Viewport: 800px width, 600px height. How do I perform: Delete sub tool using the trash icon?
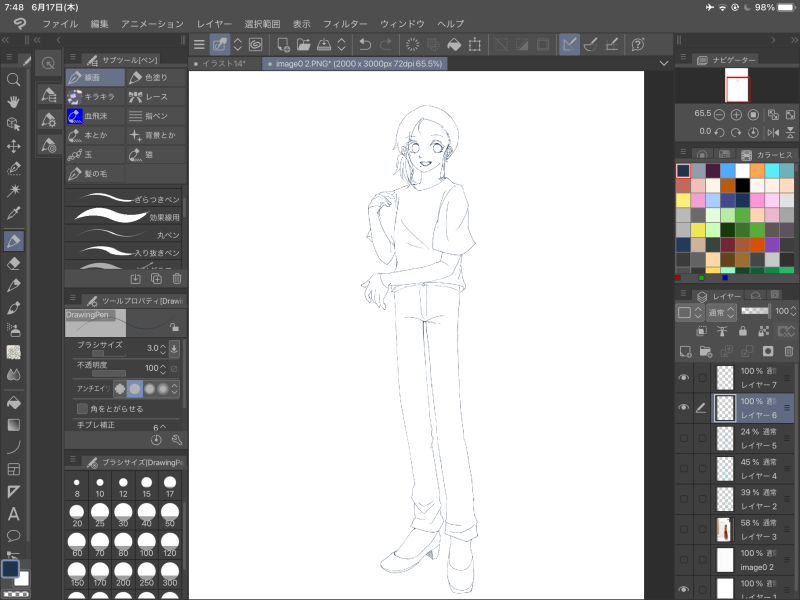point(177,279)
